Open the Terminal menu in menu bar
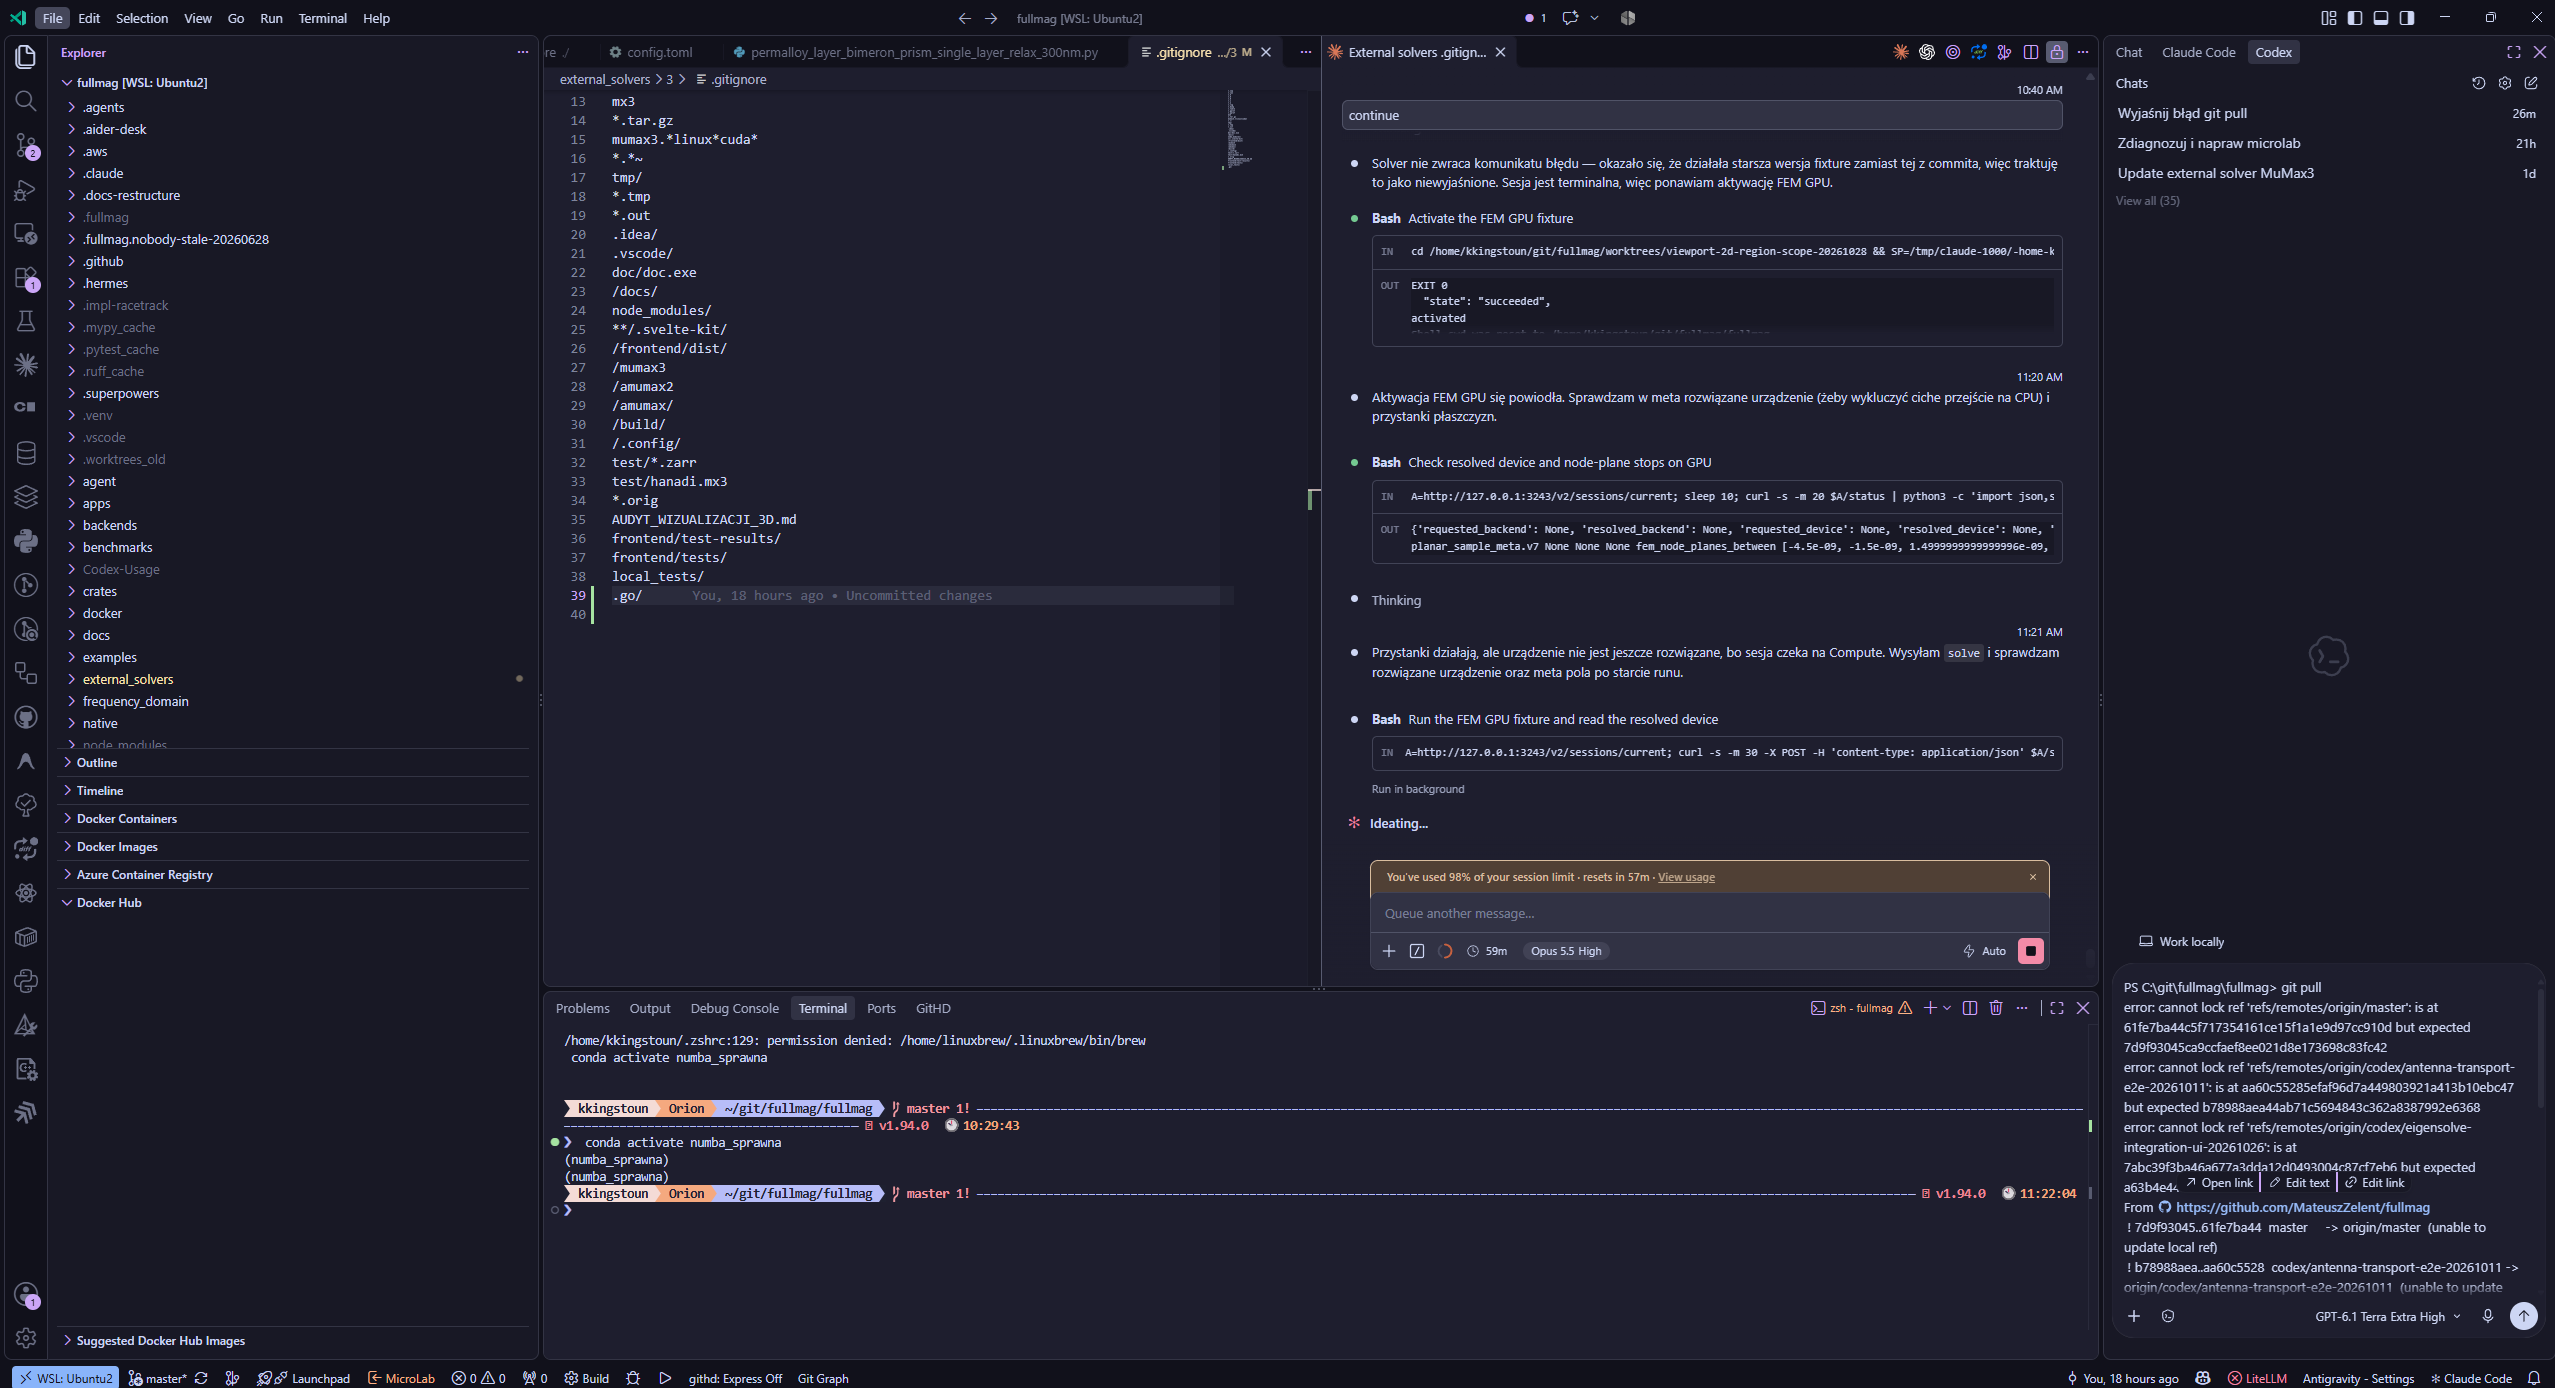This screenshot has height=1388, width=2555. pyautogui.click(x=322, y=18)
